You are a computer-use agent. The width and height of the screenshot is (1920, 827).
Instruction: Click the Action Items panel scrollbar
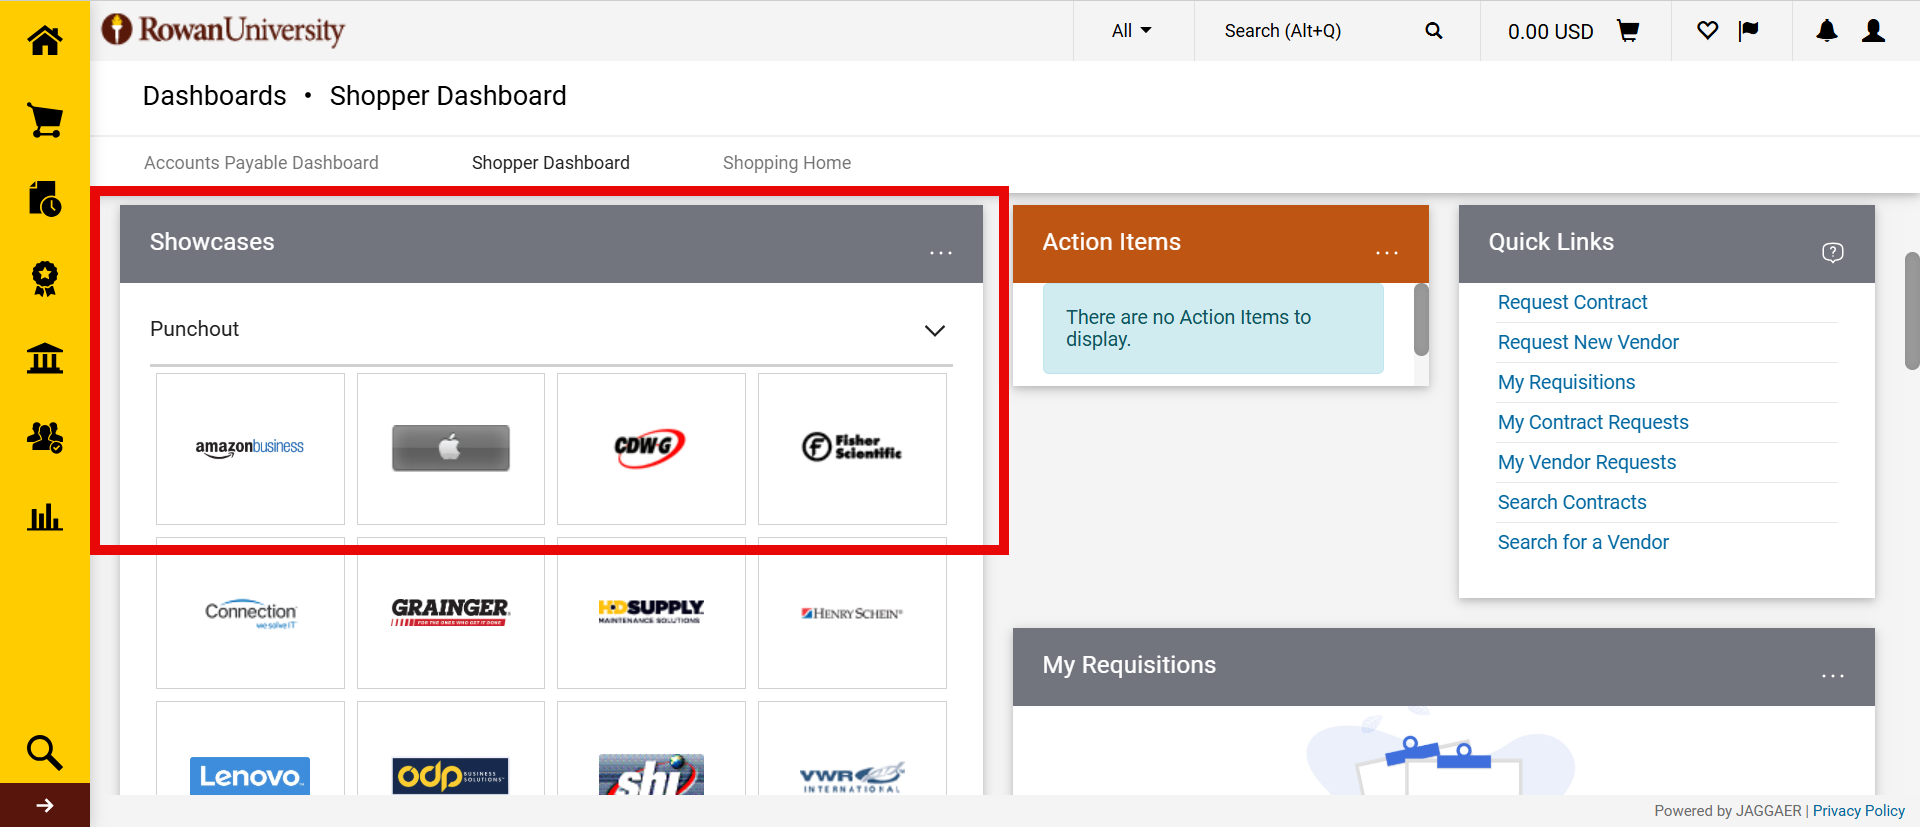(1420, 320)
